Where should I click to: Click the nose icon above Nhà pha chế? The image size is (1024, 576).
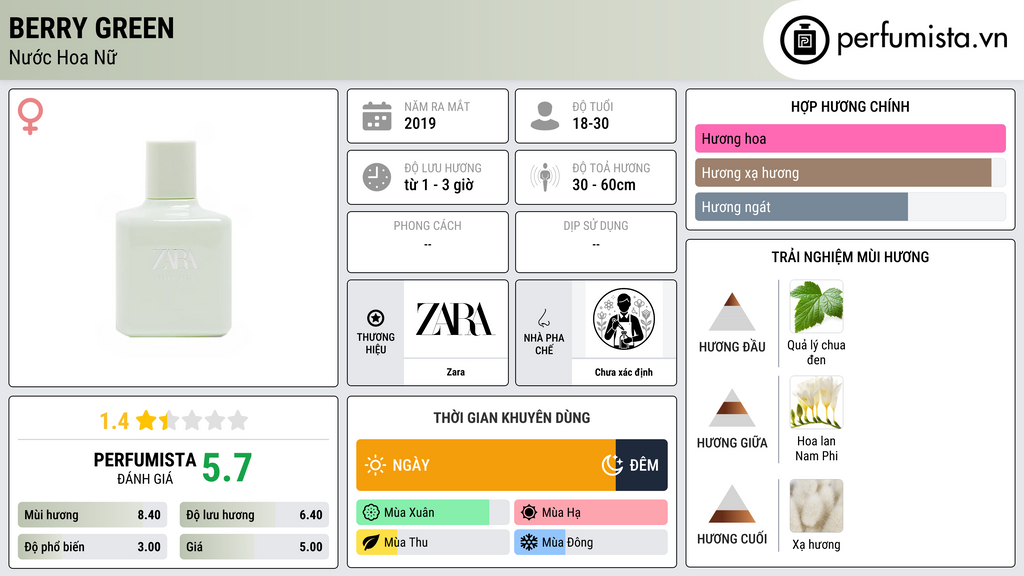point(543,318)
